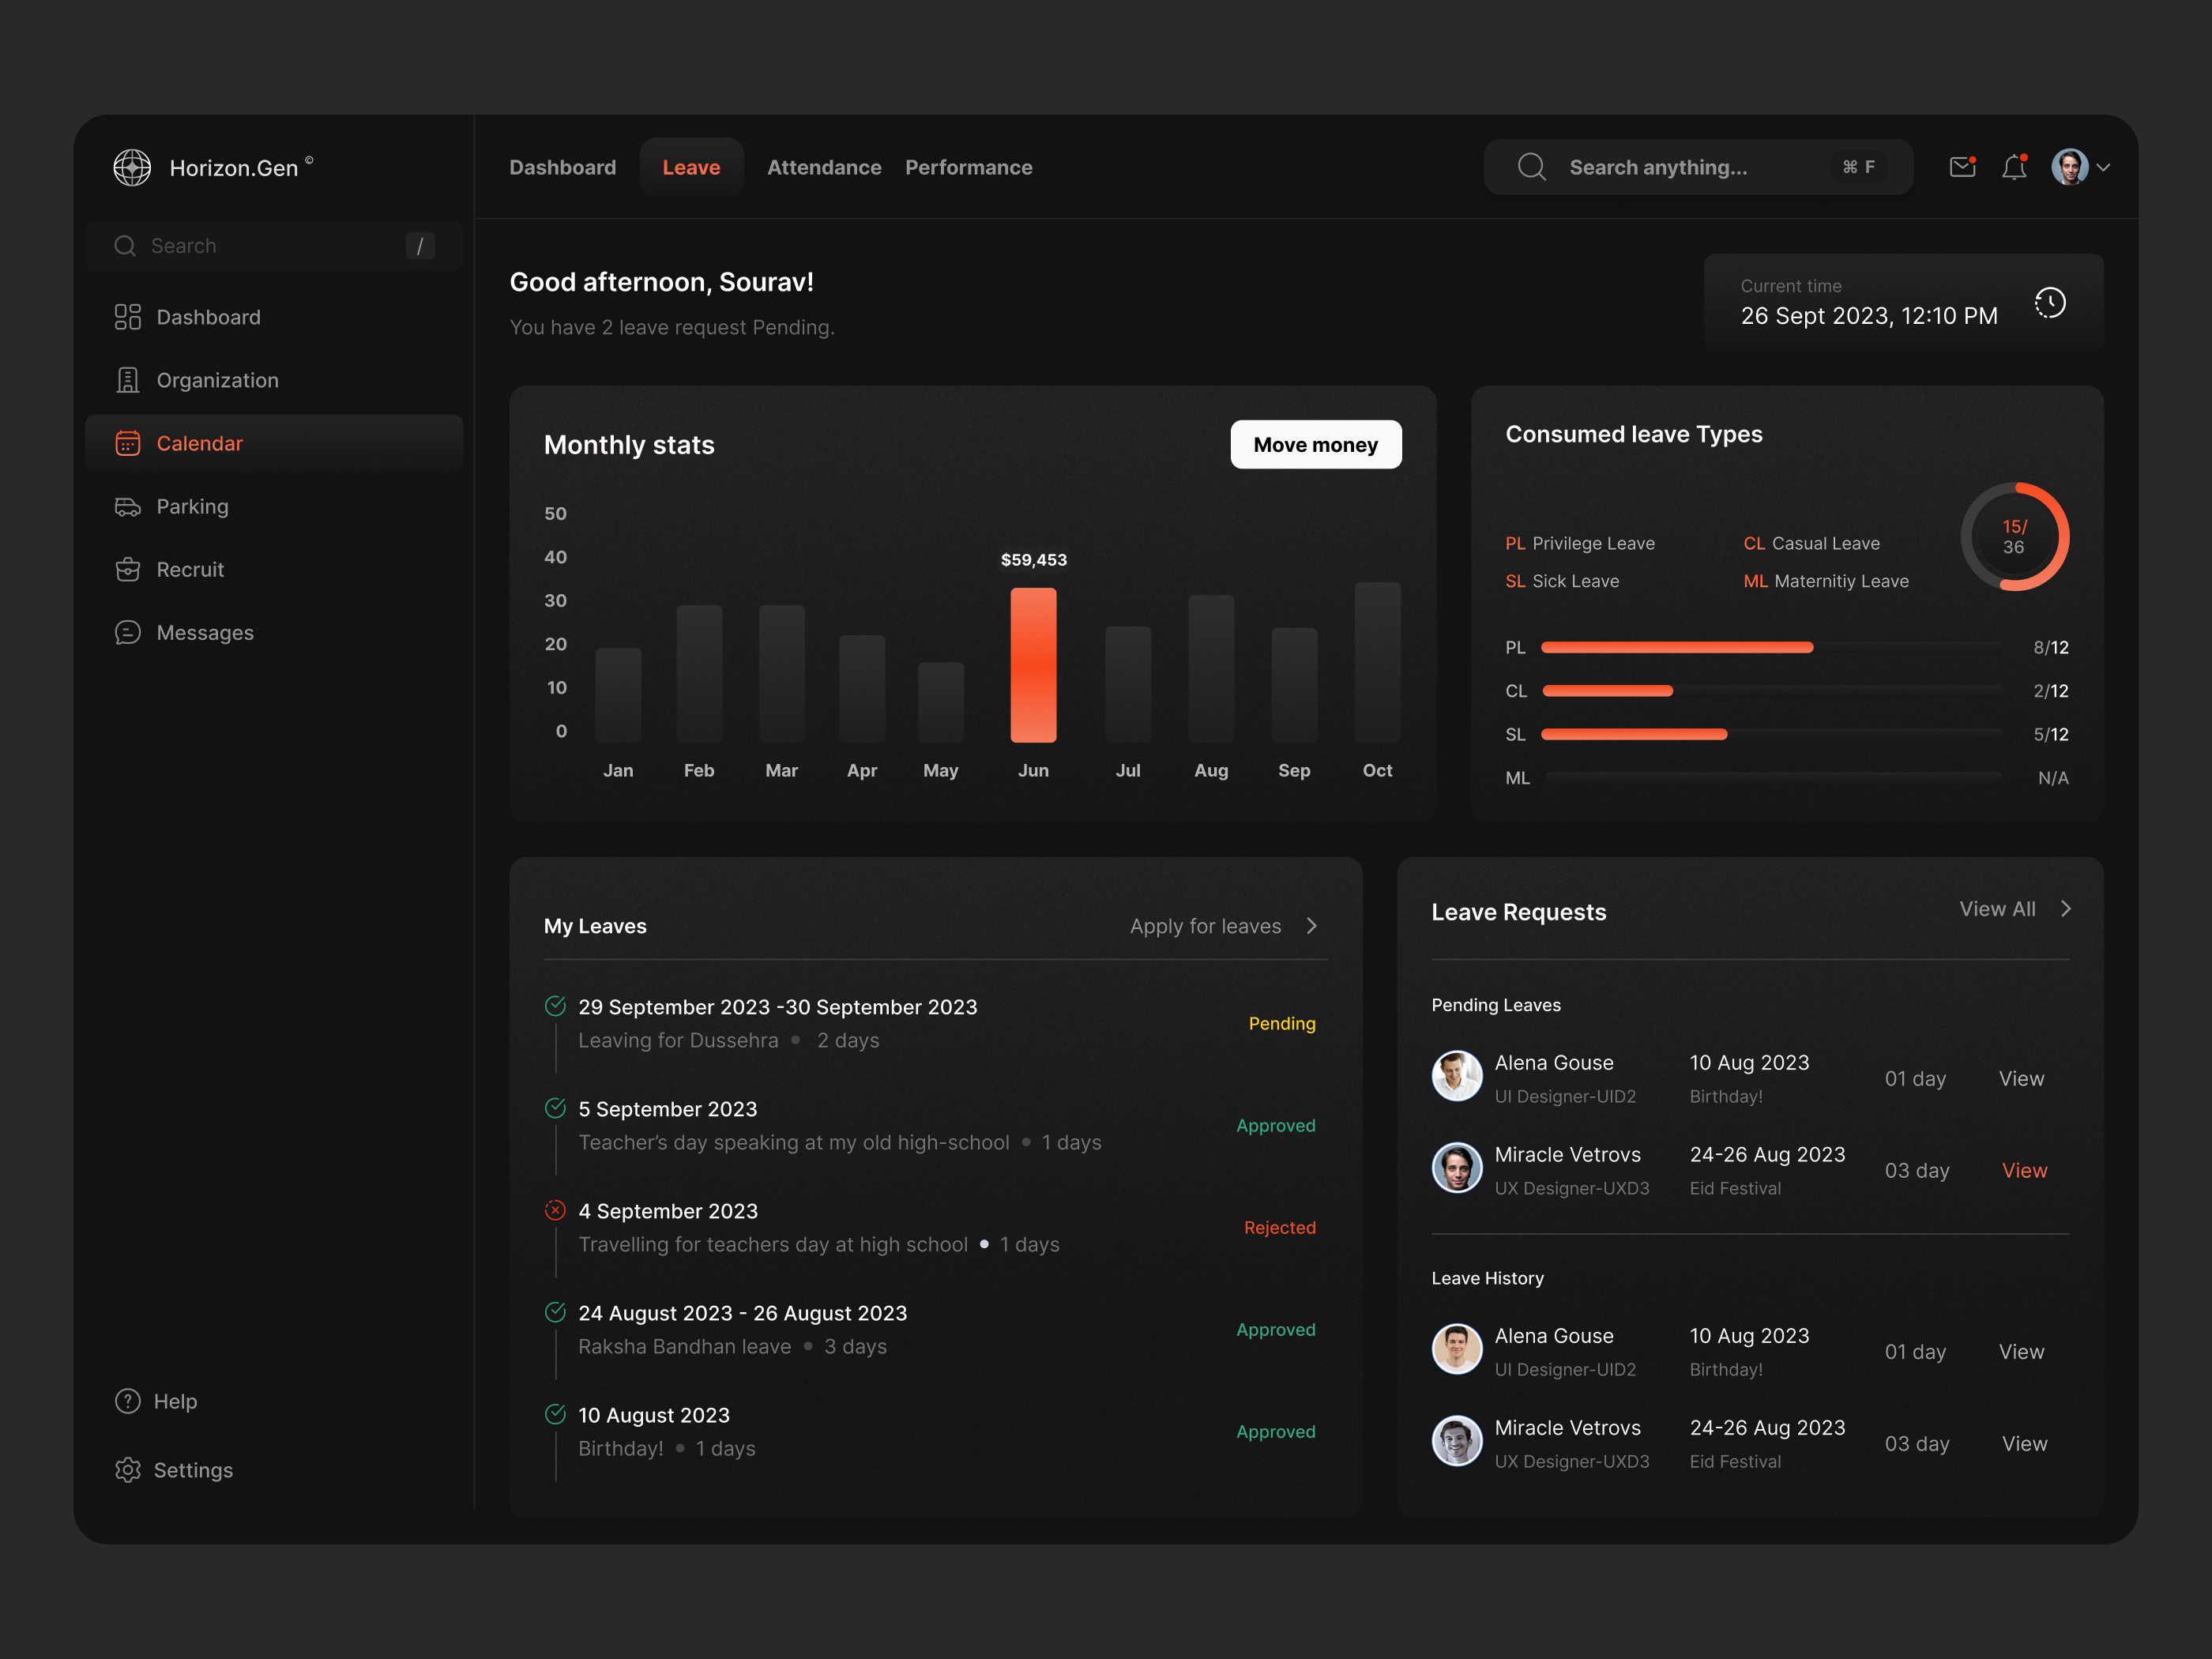Open the Parking section icon
The width and height of the screenshot is (2212, 1659).
(x=127, y=506)
